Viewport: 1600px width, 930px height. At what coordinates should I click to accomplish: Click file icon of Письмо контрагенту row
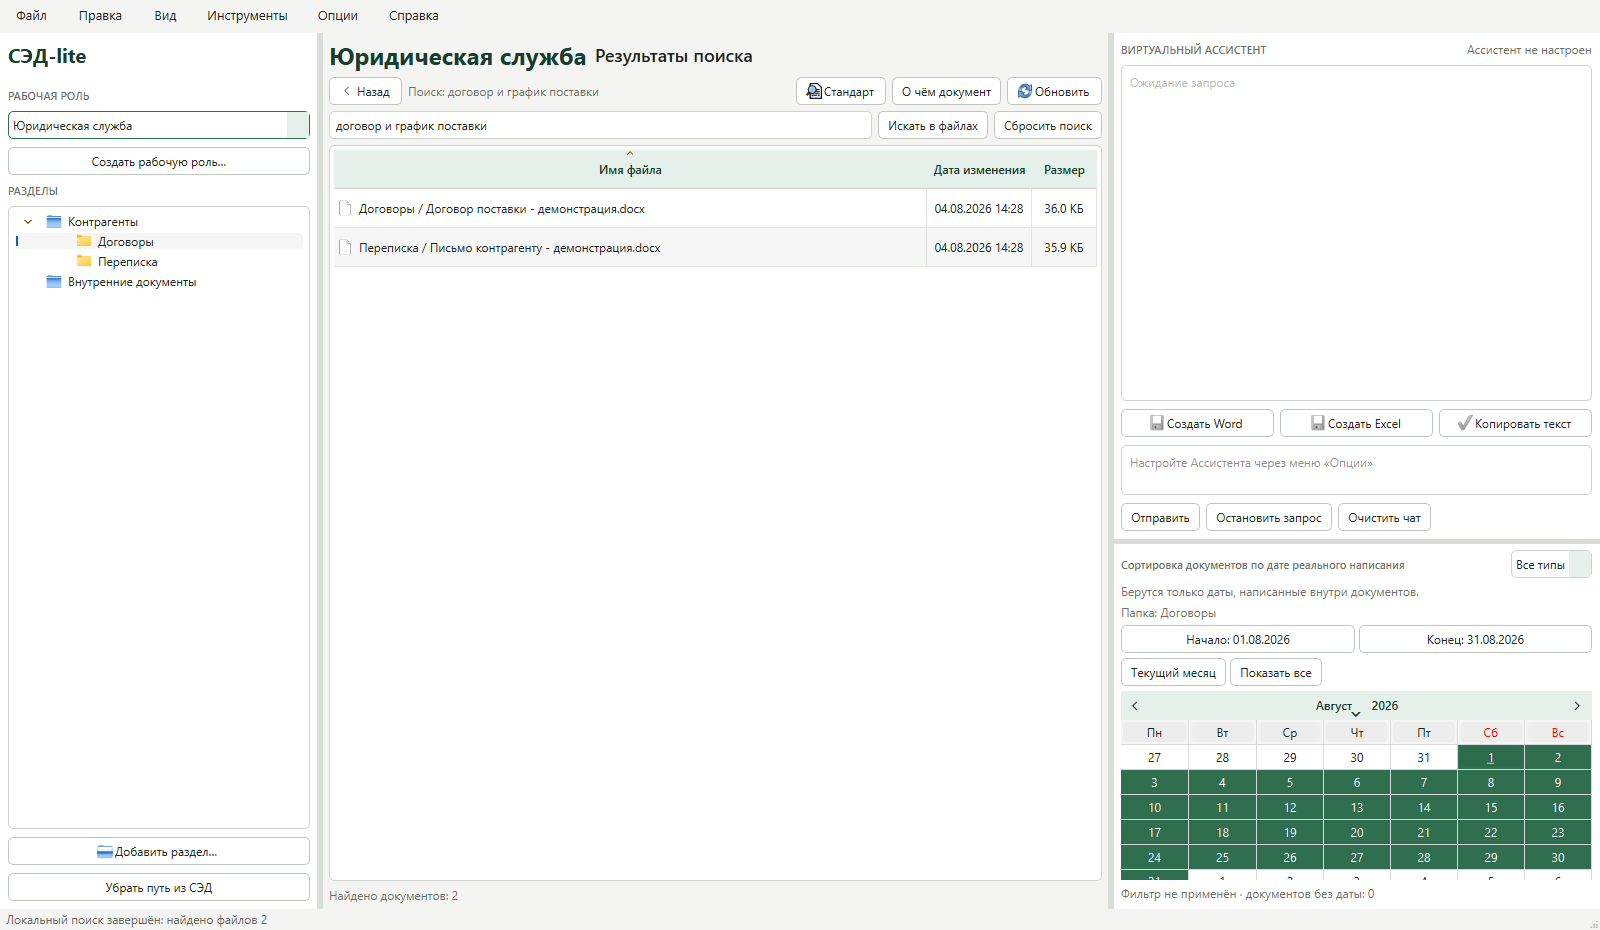(x=345, y=248)
